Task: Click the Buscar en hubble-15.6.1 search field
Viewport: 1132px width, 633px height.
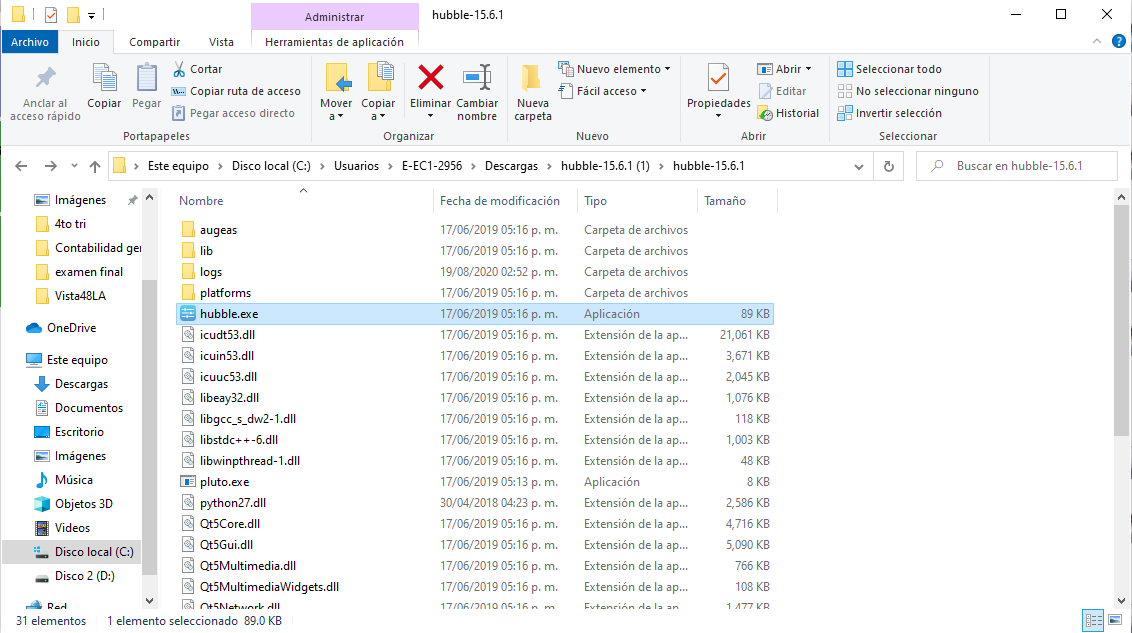Action: point(1017,166)
